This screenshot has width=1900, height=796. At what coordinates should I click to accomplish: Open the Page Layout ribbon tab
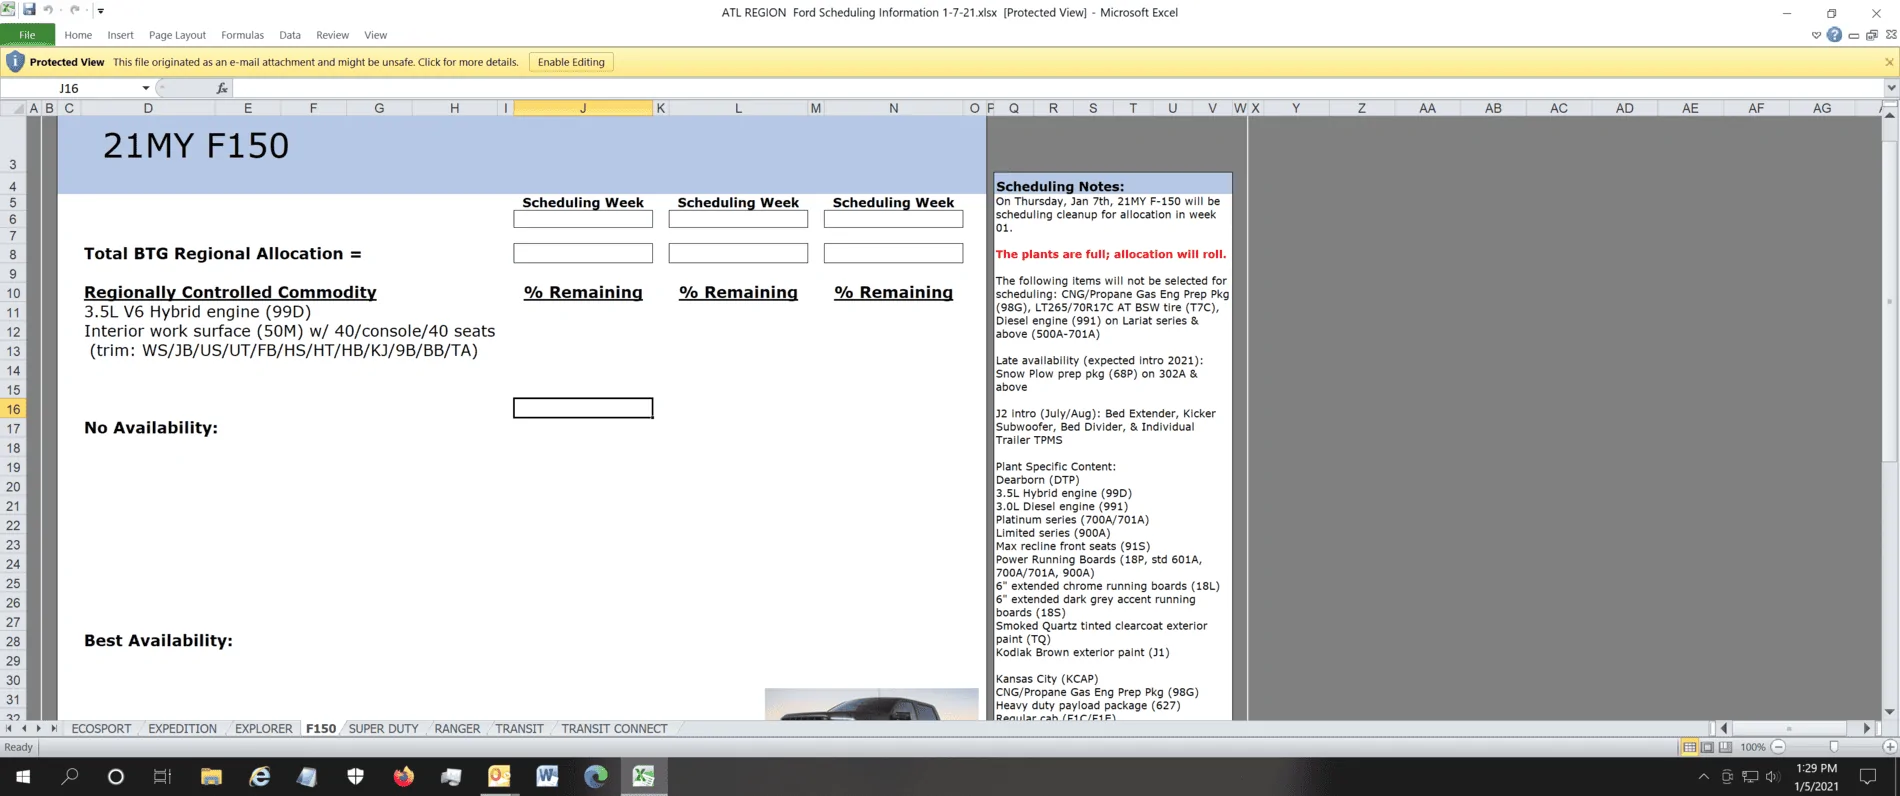(x=177, y=35)
